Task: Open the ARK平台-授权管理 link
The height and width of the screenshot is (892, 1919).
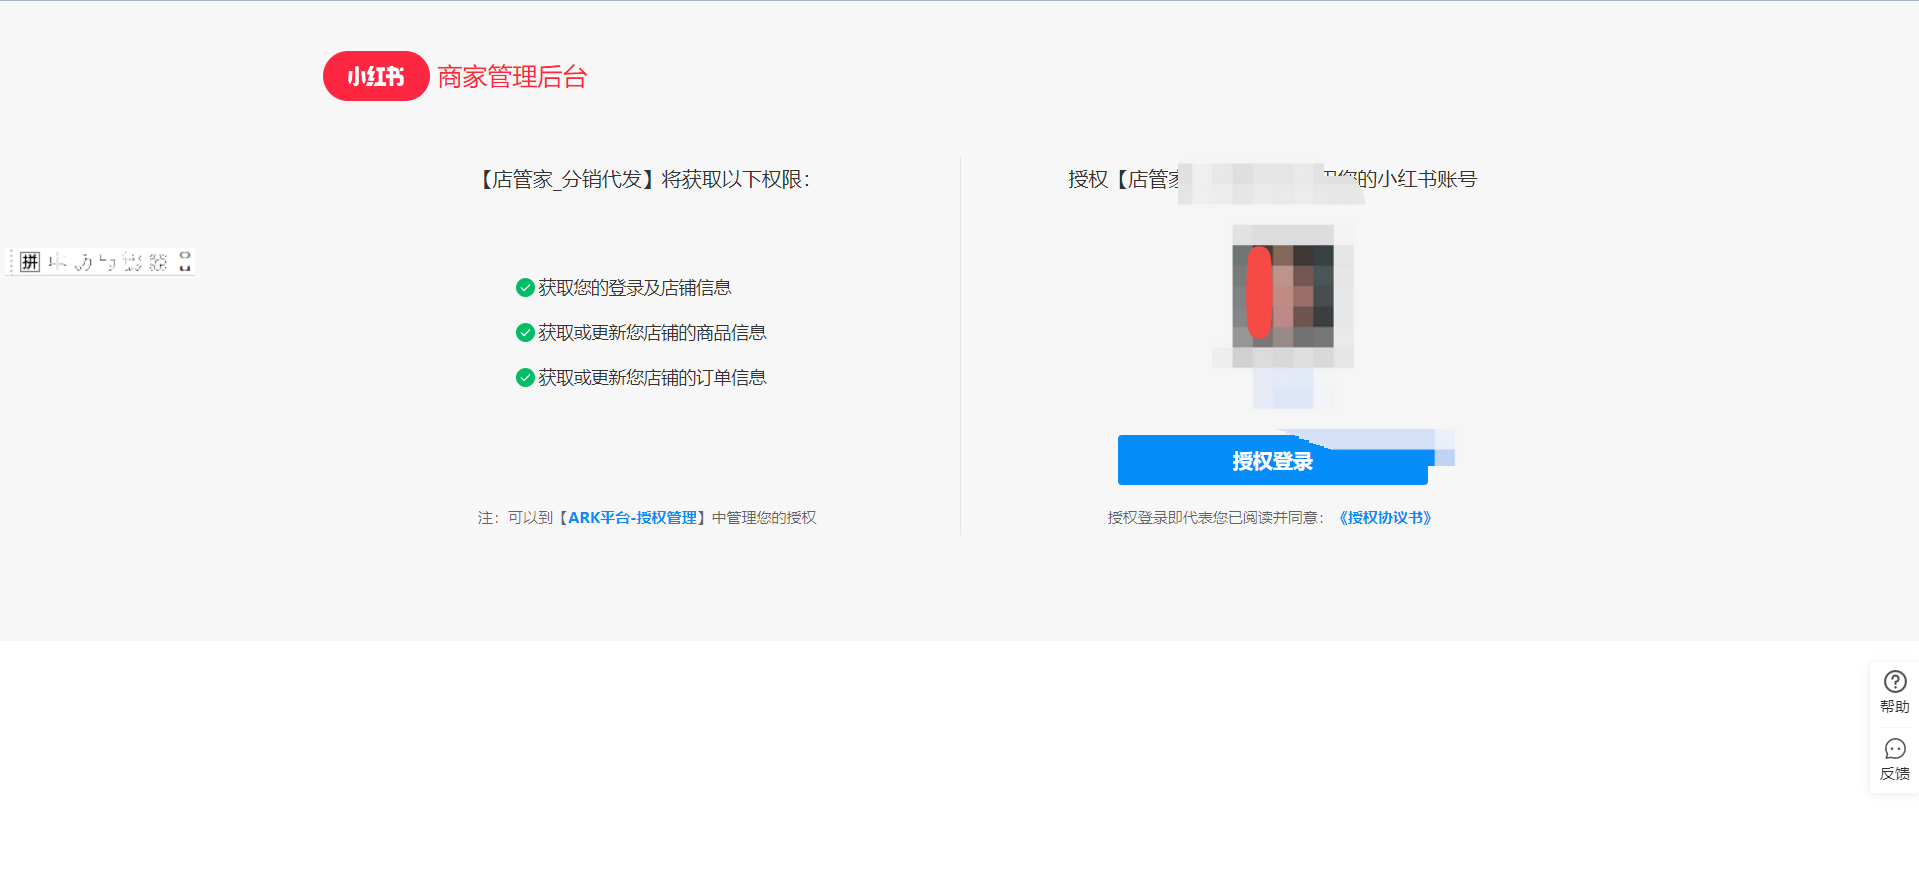Action: pos(632,518)
